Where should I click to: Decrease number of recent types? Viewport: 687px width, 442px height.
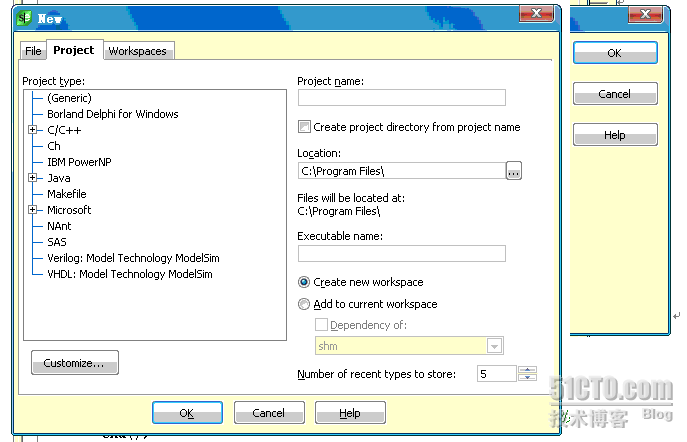(x=528, y=377)
